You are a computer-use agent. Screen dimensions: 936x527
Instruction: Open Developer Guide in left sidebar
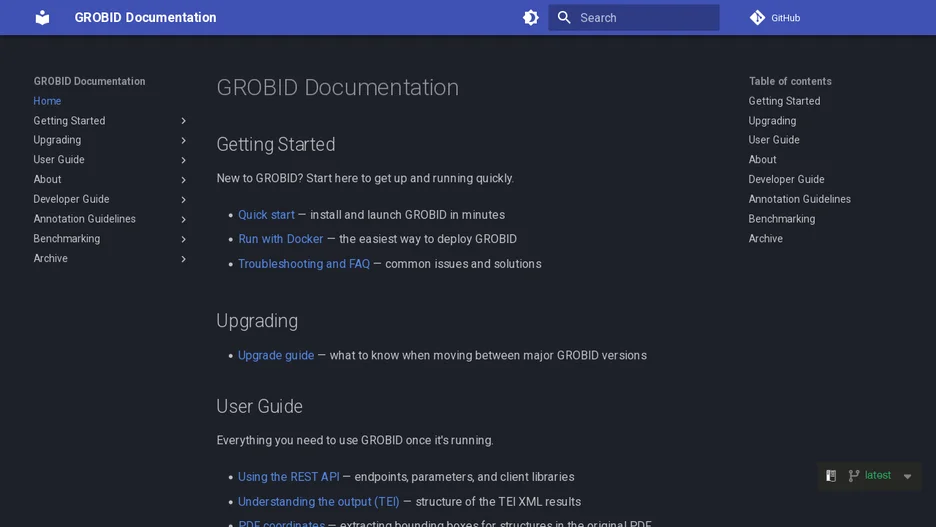coord(72,199)
